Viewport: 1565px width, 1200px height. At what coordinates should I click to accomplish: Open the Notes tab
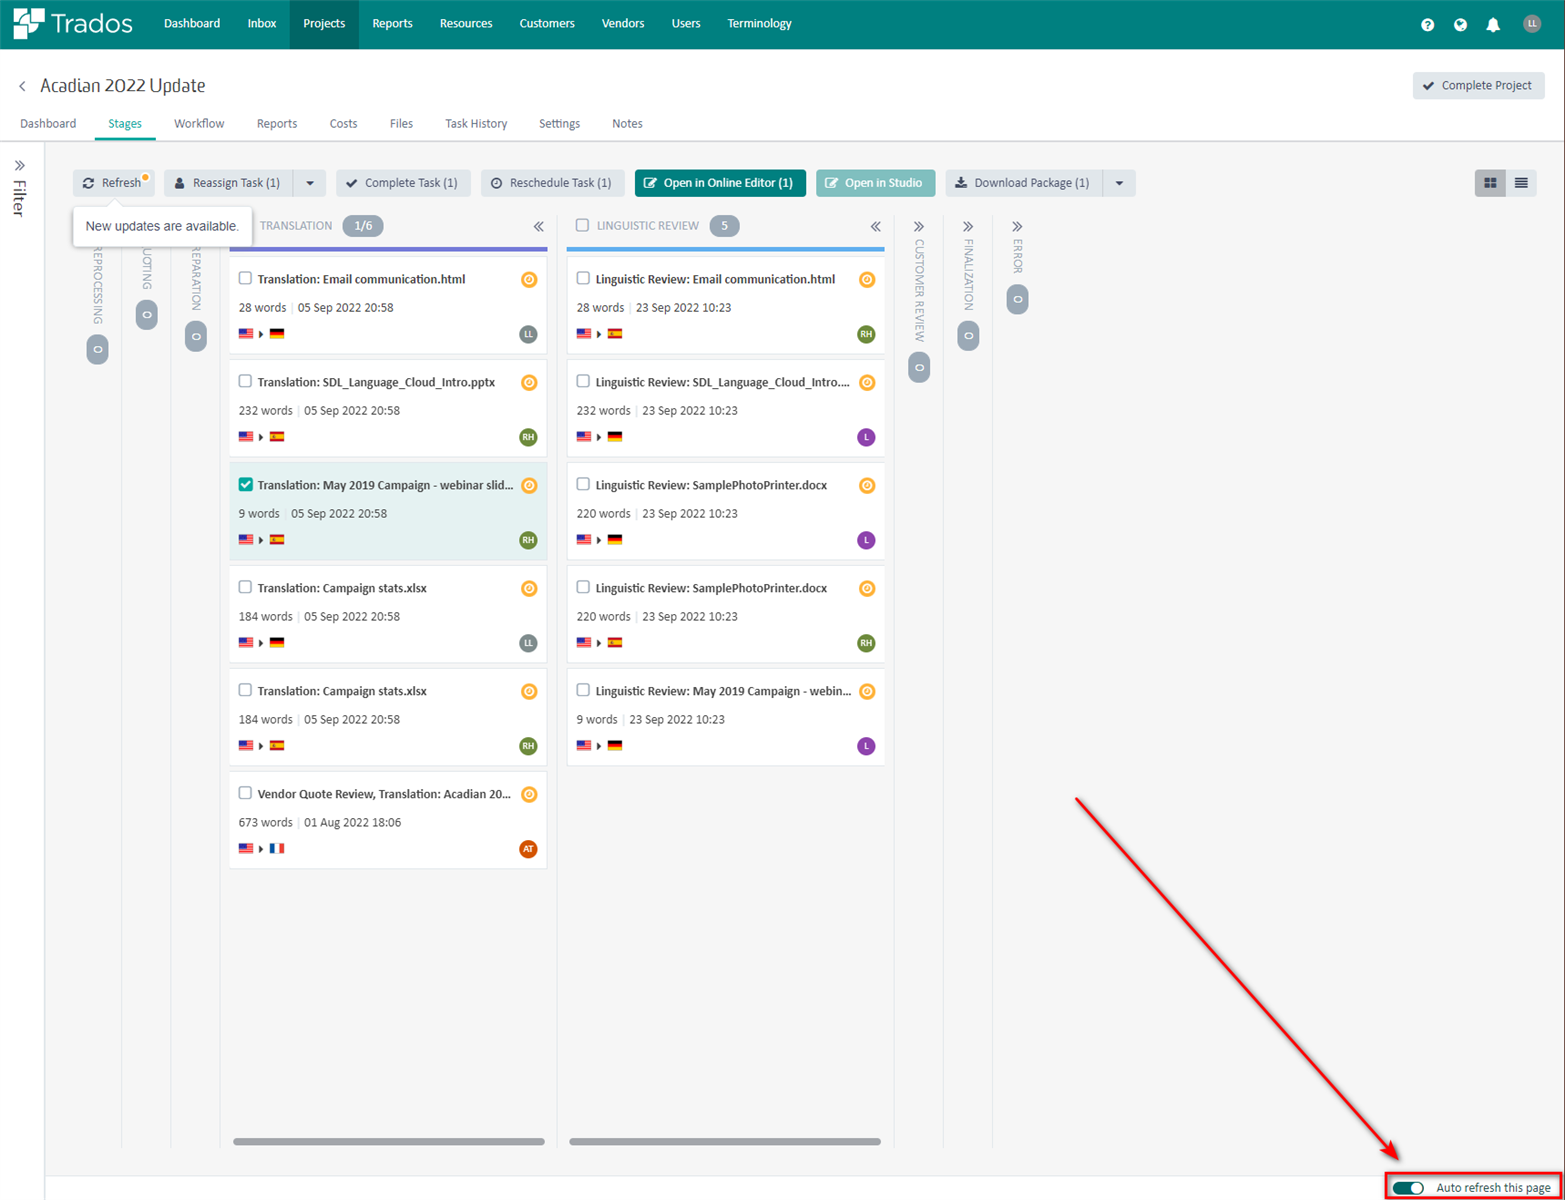tap(627, 124)
